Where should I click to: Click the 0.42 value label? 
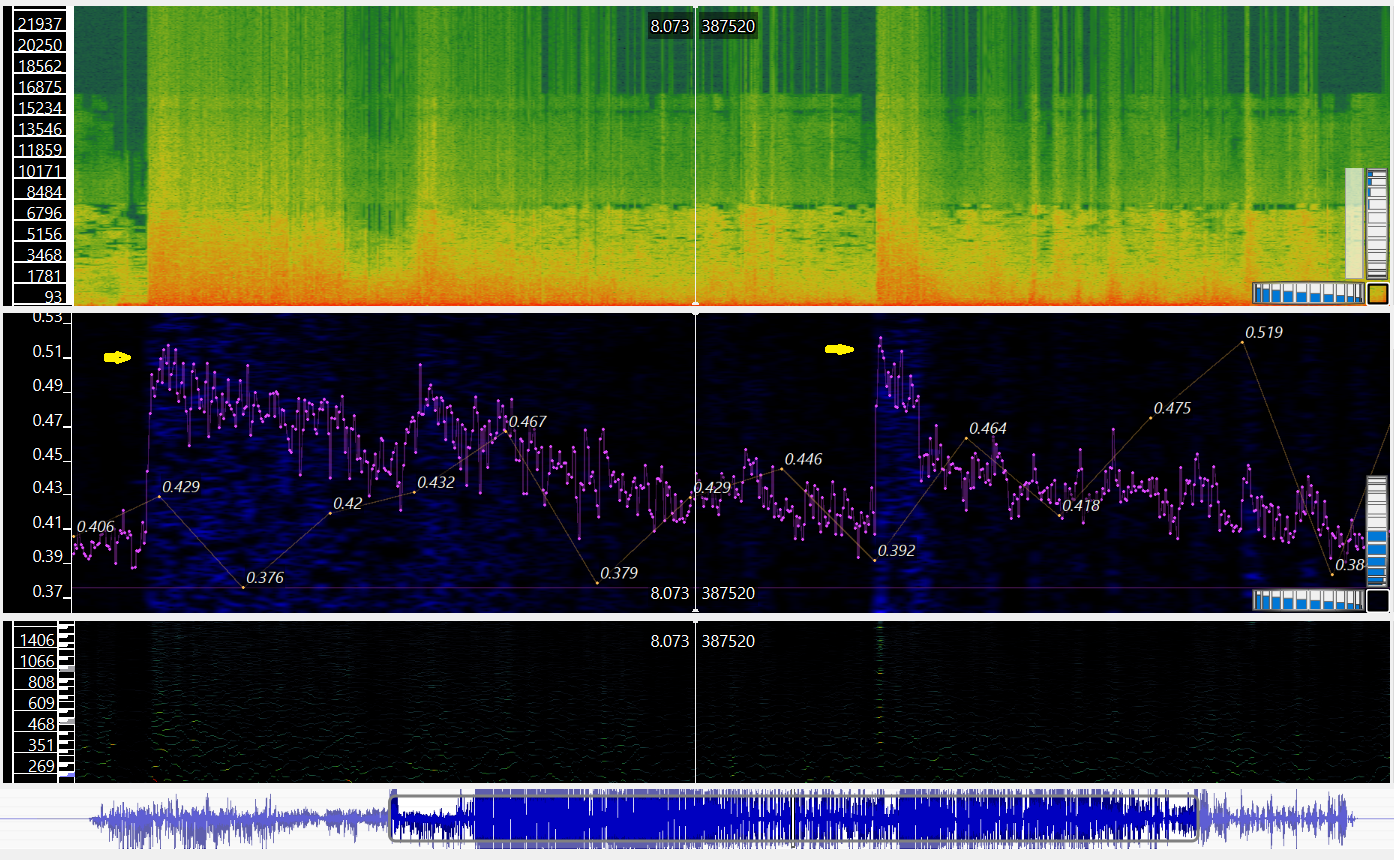[347, 503]
